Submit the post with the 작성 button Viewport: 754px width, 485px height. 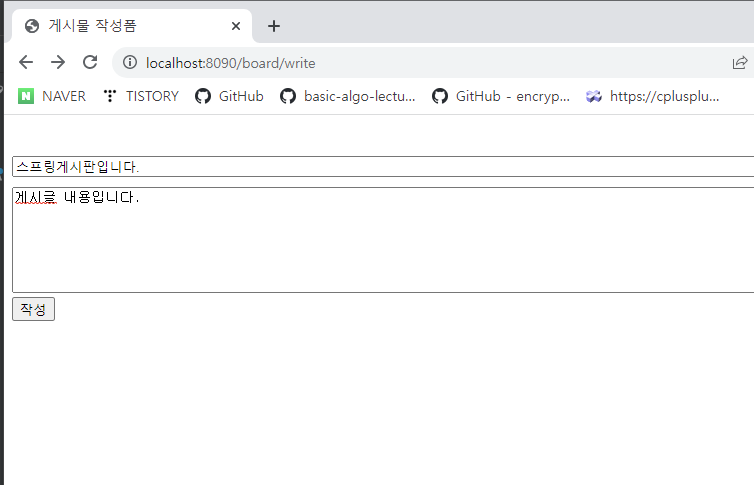coord(33,309)
